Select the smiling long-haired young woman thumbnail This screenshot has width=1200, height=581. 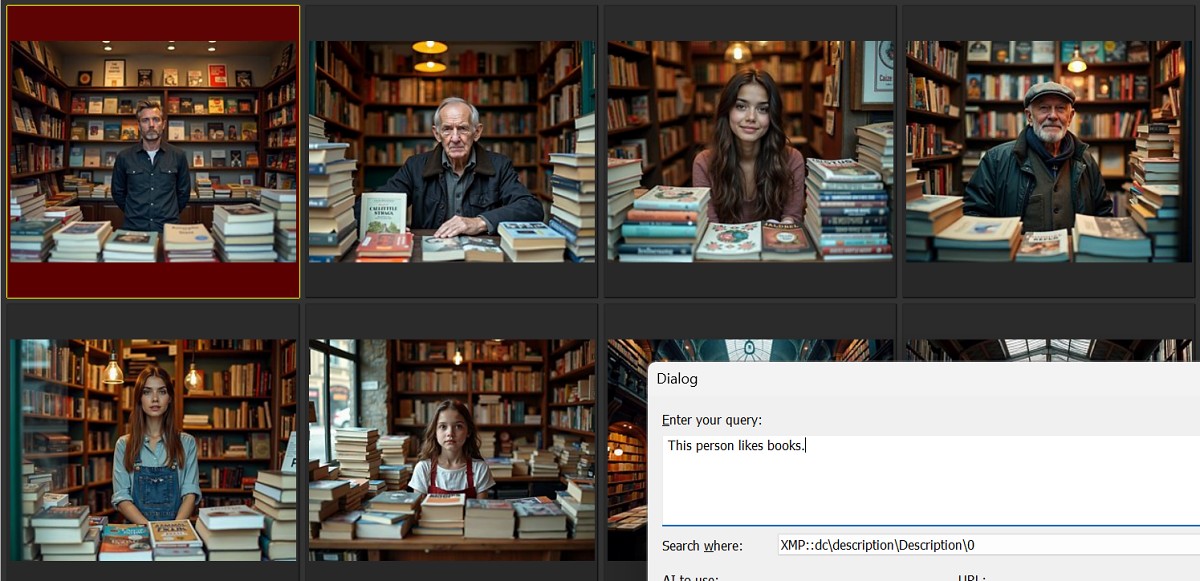pos(748,152)
